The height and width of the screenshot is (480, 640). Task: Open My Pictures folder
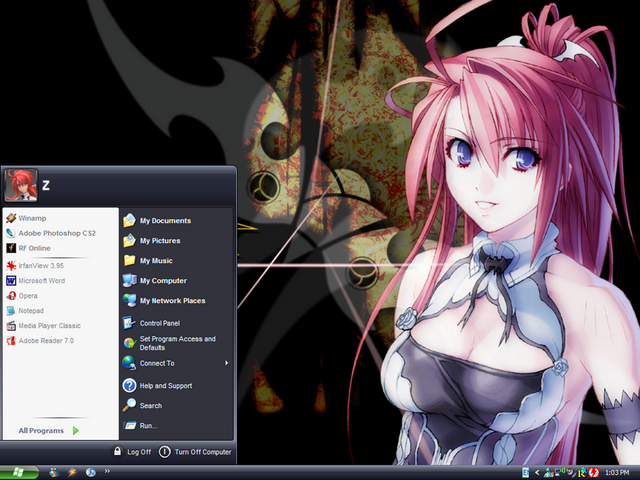[152, 240]
